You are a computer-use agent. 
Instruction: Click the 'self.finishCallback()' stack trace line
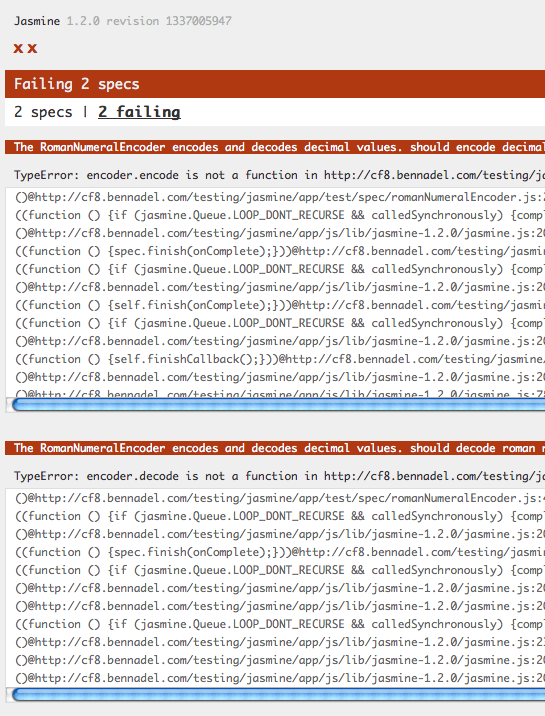point(280,359)
